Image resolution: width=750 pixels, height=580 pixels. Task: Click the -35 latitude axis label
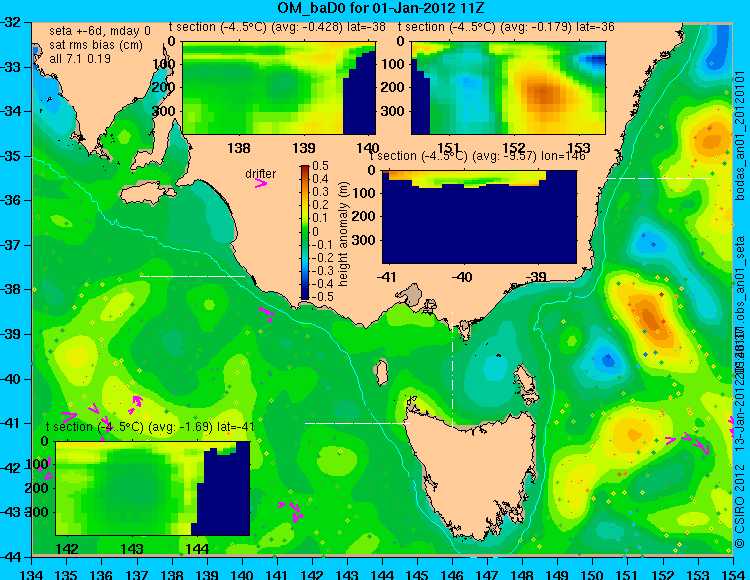[11, 156]
